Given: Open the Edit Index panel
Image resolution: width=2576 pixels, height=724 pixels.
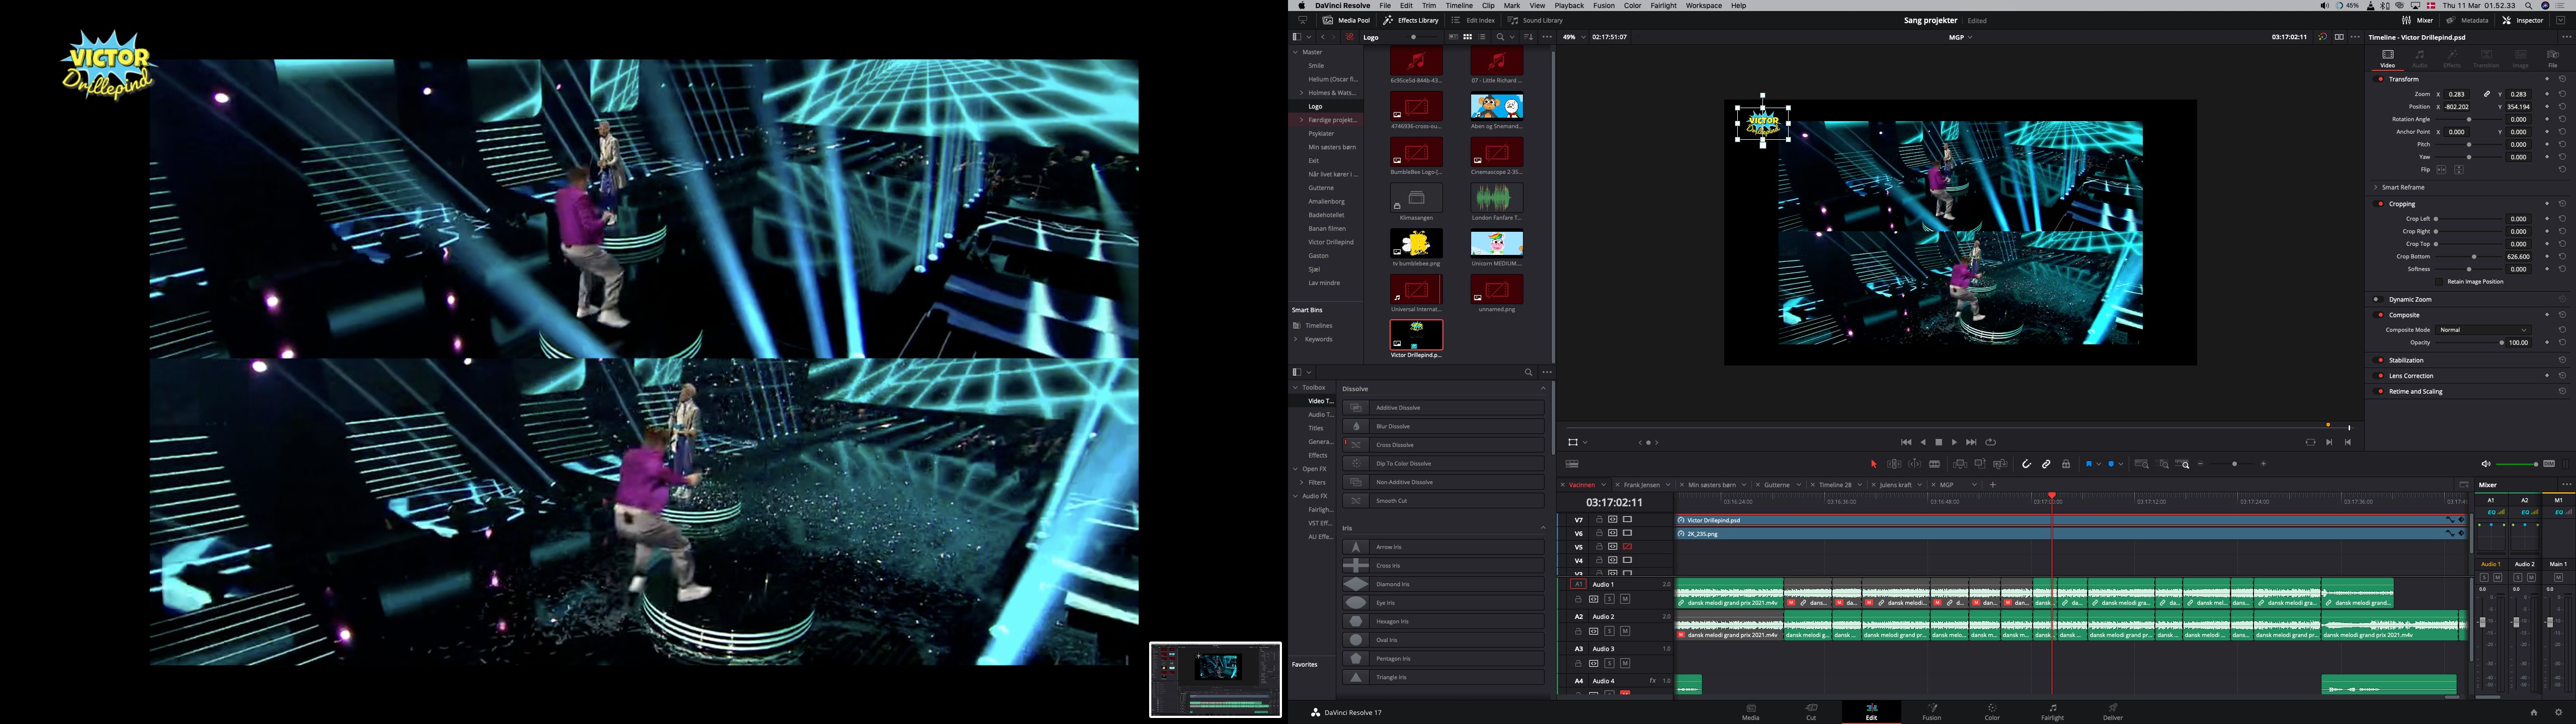Looking at the screenshot, I should (x=1473, y=20).
